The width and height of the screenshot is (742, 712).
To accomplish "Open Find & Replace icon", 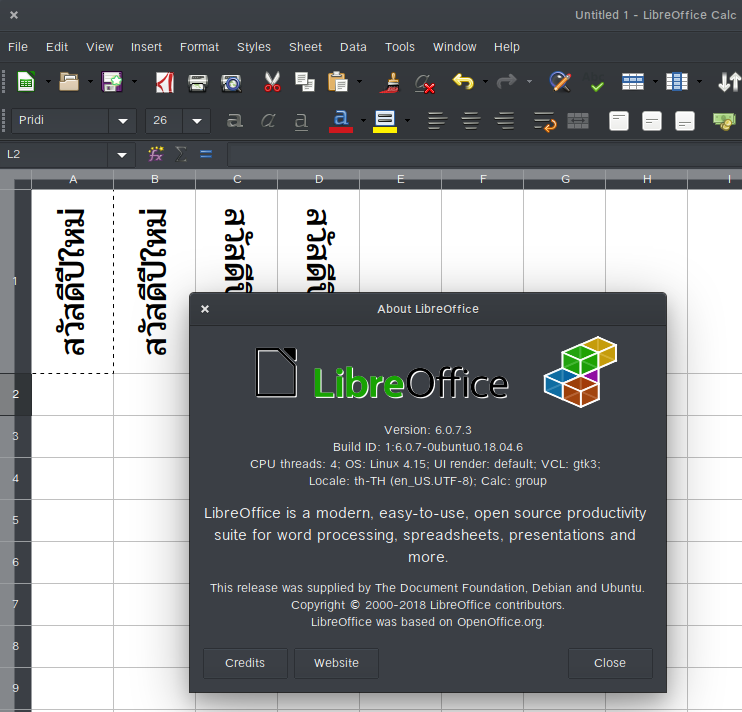I will click(x=560, y=82).
